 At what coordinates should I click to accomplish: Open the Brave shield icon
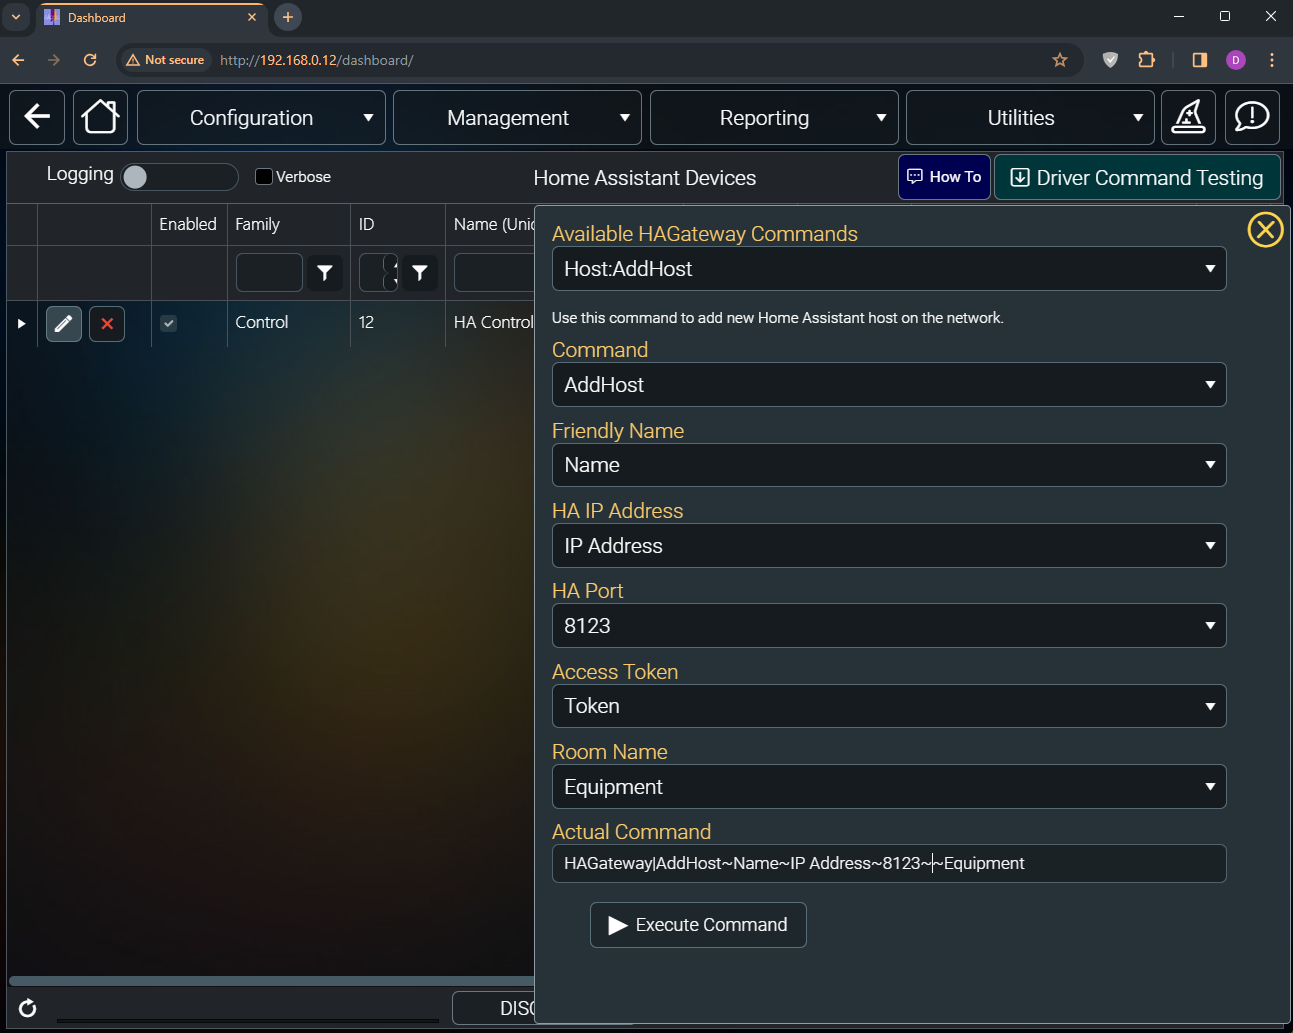tap(1110, 60)
